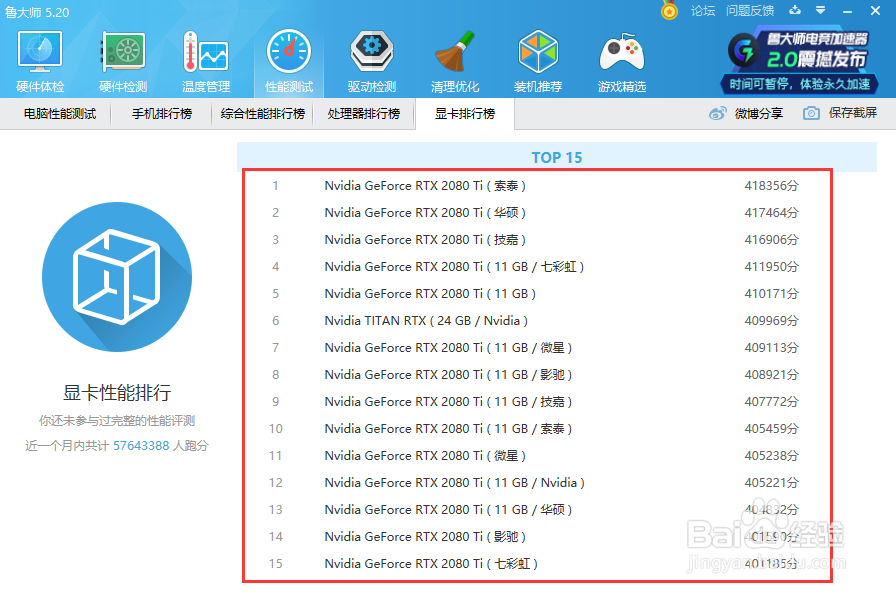The width and height of the screenshot is (896, 594).
Task: Open 硬件体检 hardware checkup icon
Action: coord(40,52)
